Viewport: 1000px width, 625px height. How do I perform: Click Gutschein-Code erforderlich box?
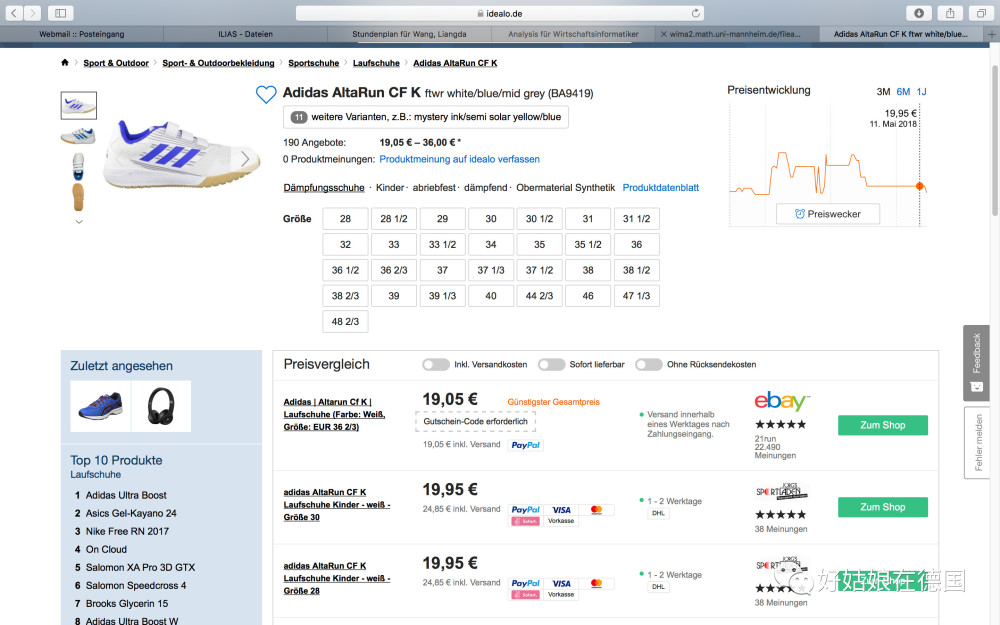[475, 422]
